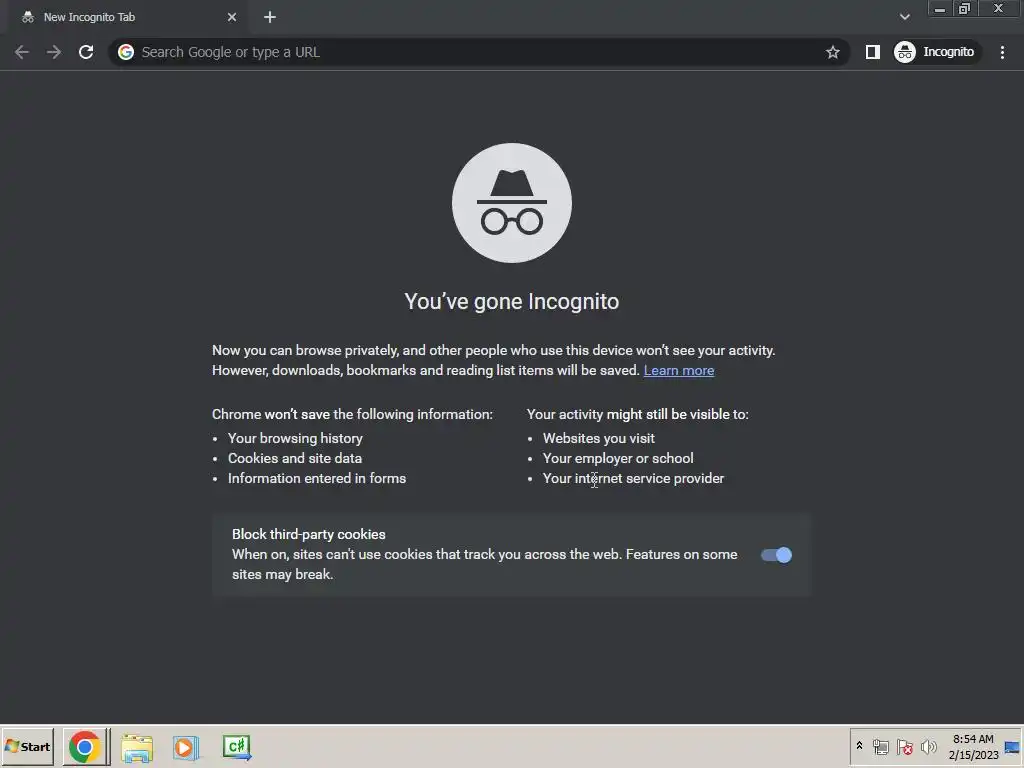Select the New Incognito Tab tab
The width and height of the screenshot is (1024, 768).
tap(127, 18)
